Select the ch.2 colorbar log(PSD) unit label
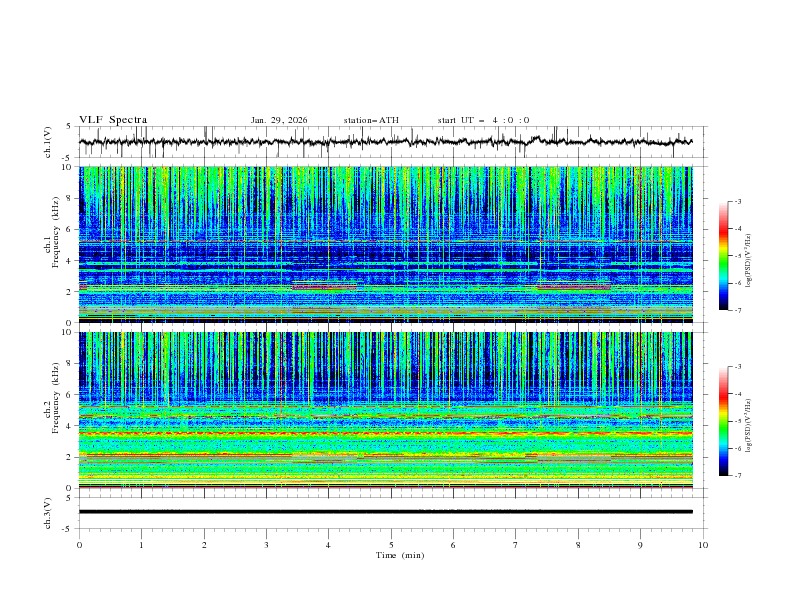Screen dimensions: 792x612 point(749,426)
